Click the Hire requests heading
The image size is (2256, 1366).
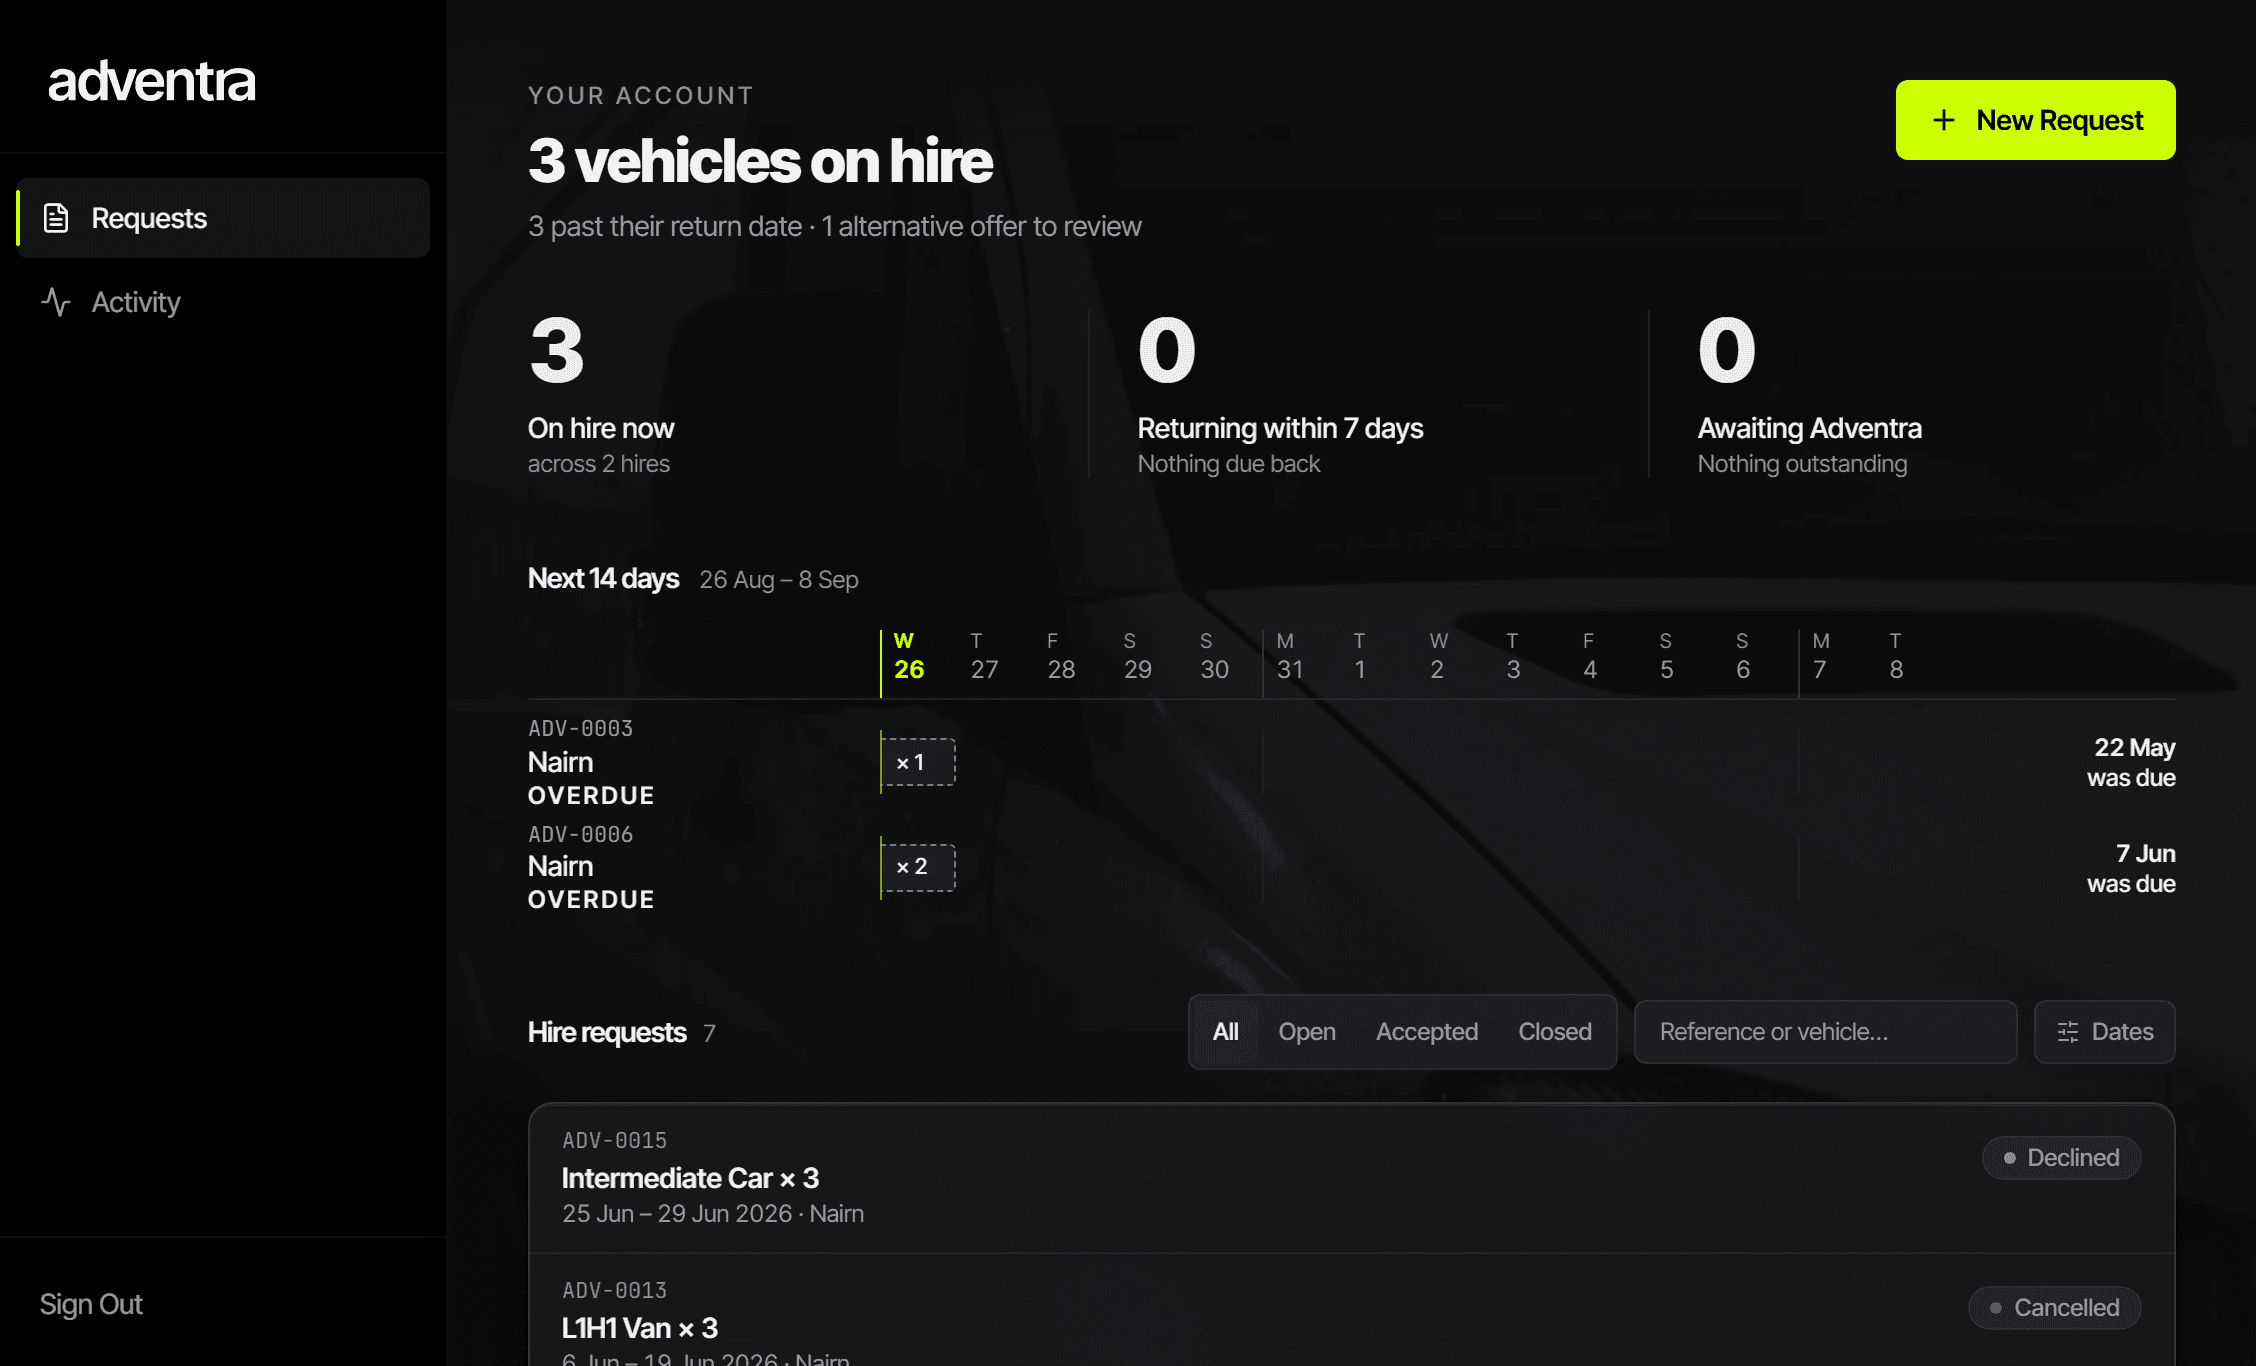click(607, 1032)
